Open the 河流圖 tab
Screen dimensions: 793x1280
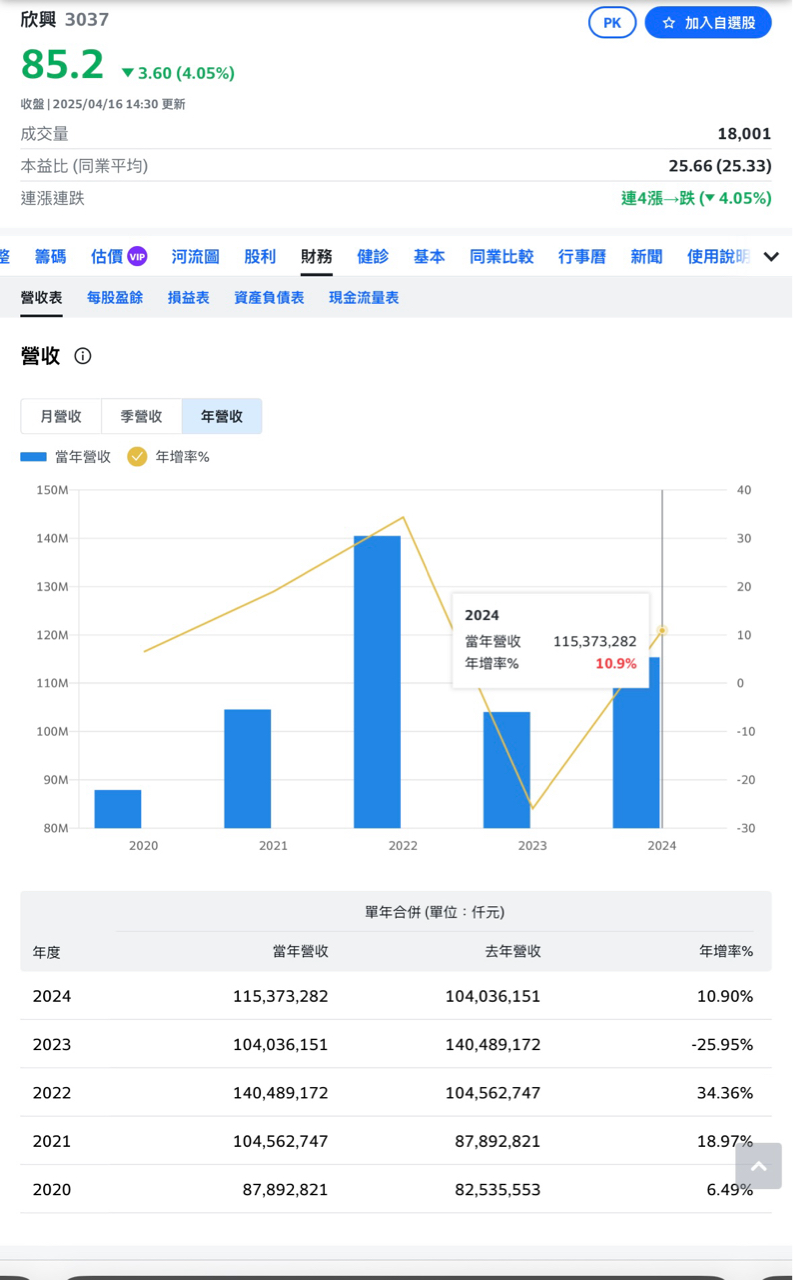click(195, 257)
